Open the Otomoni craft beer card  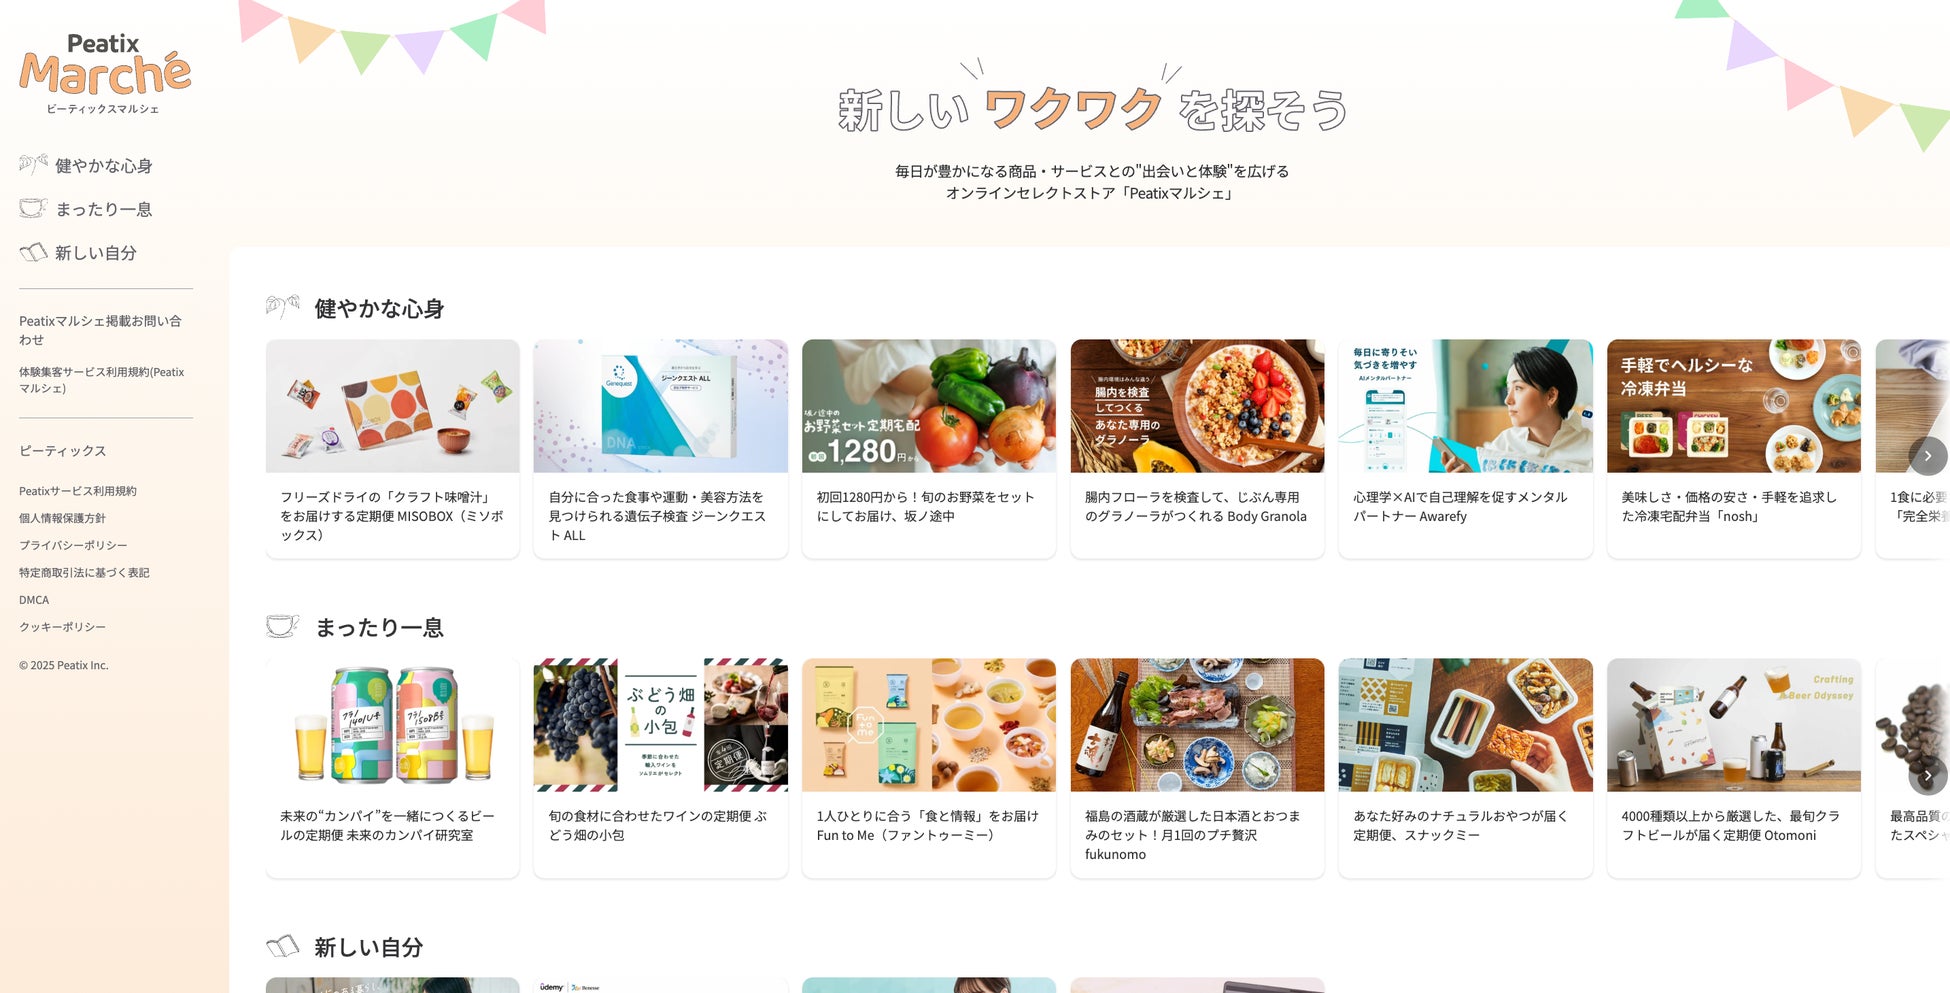click(x=1734, y=768)
